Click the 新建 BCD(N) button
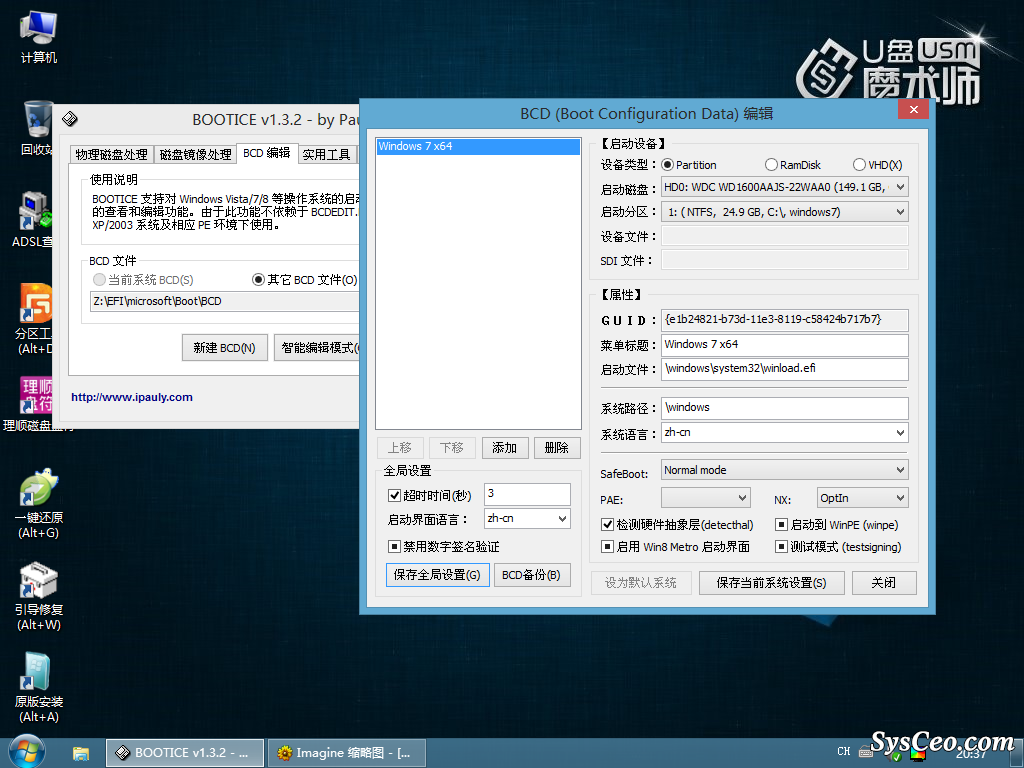 click(x=225, y=347)
